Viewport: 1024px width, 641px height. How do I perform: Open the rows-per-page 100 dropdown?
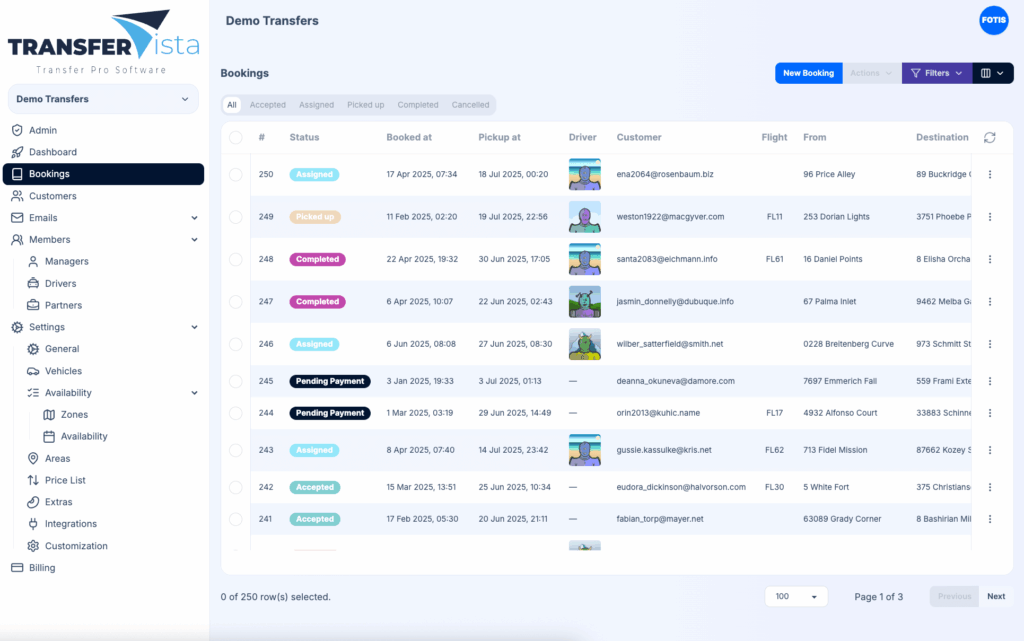point(796,596)
